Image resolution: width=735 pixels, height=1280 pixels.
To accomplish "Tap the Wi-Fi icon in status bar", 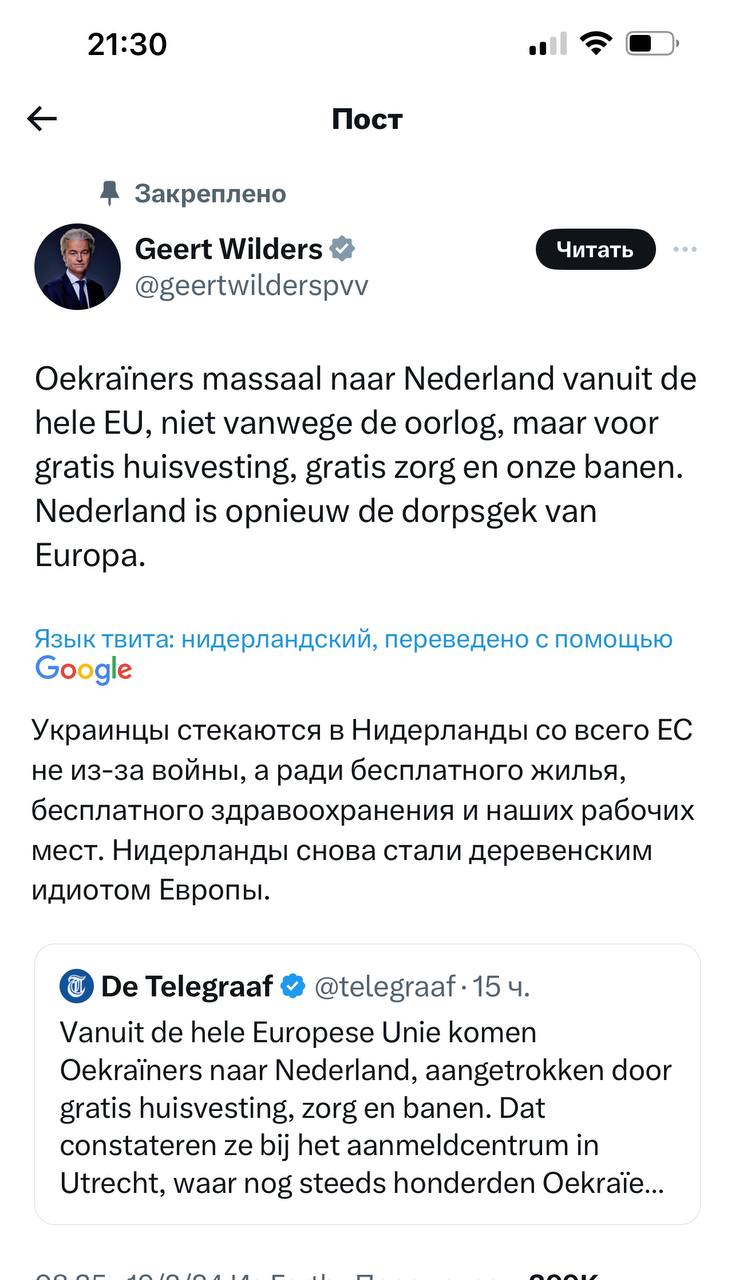I will [596, 44].
